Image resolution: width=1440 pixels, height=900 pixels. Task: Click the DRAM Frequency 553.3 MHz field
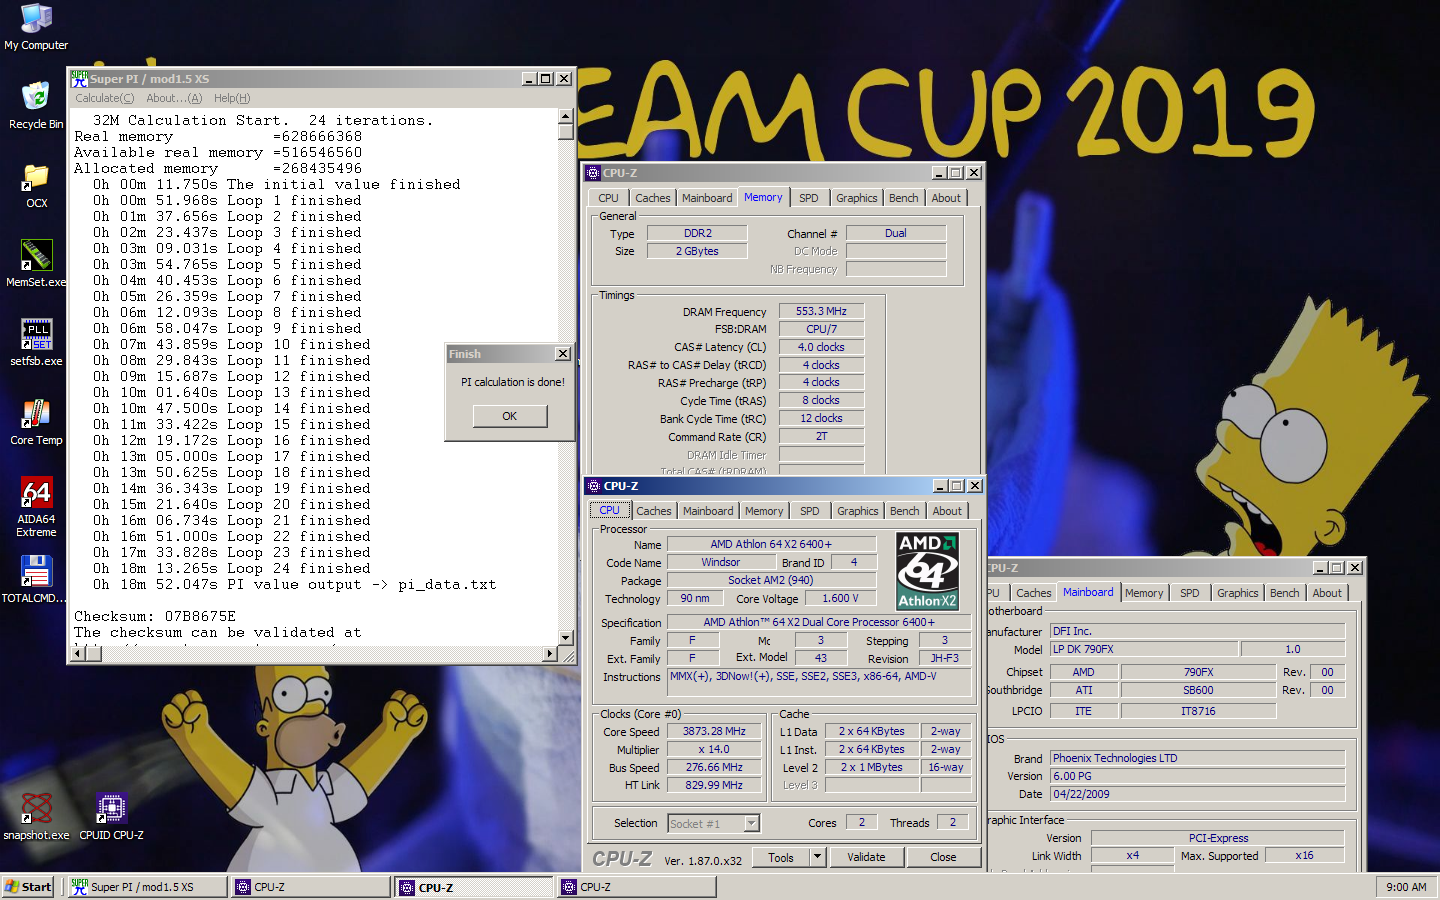(821, 311)
